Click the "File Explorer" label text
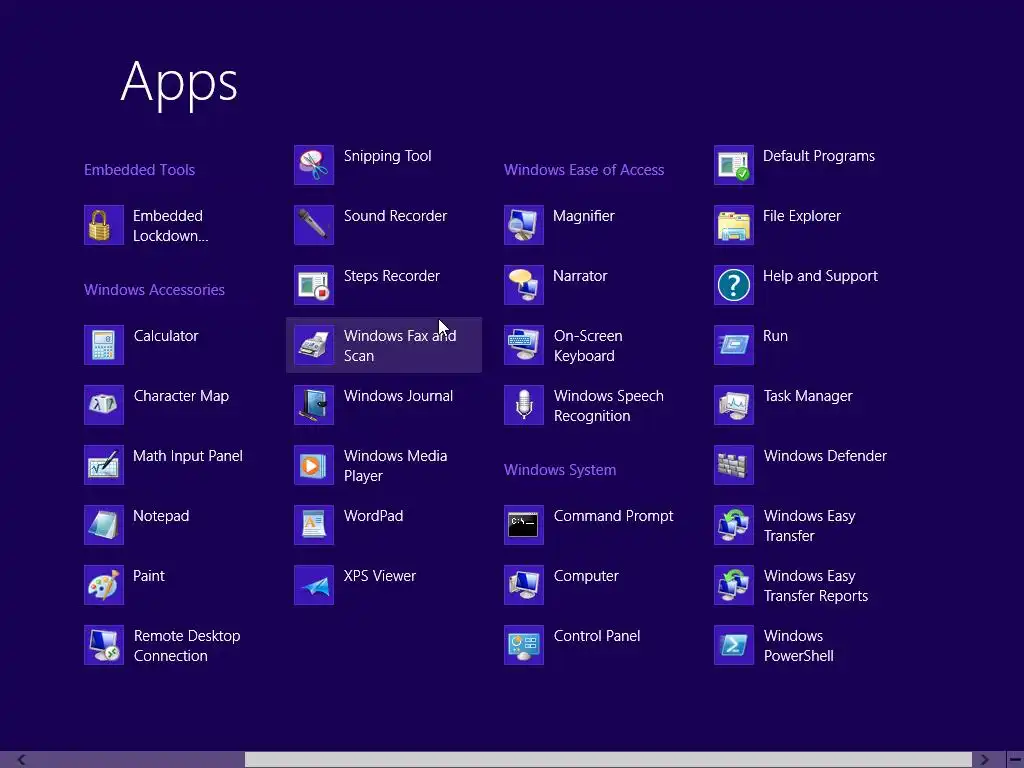1024x768 pixels. click(801, 216)
